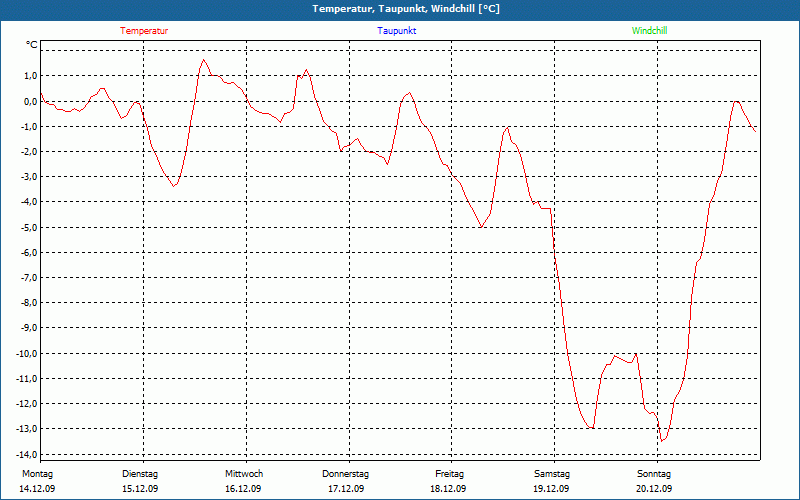Click the °C unit label on axis
The height and width of the screenshot is (500, 800).
[32, 45]
